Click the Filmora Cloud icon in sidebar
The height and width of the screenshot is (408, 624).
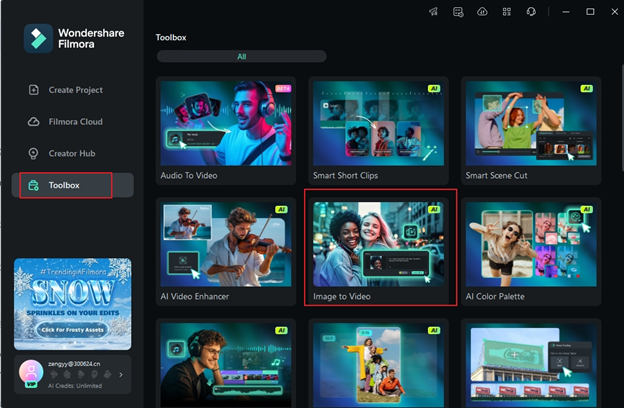point(34,122)
